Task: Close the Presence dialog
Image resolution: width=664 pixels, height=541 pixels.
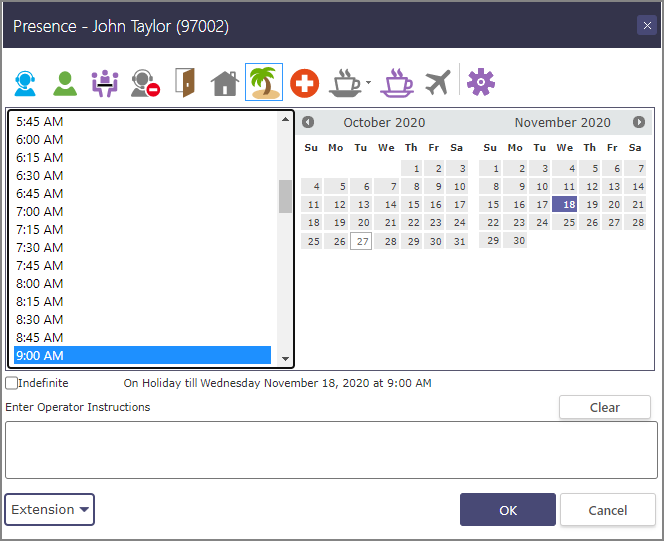Action: tap(647, 25)
